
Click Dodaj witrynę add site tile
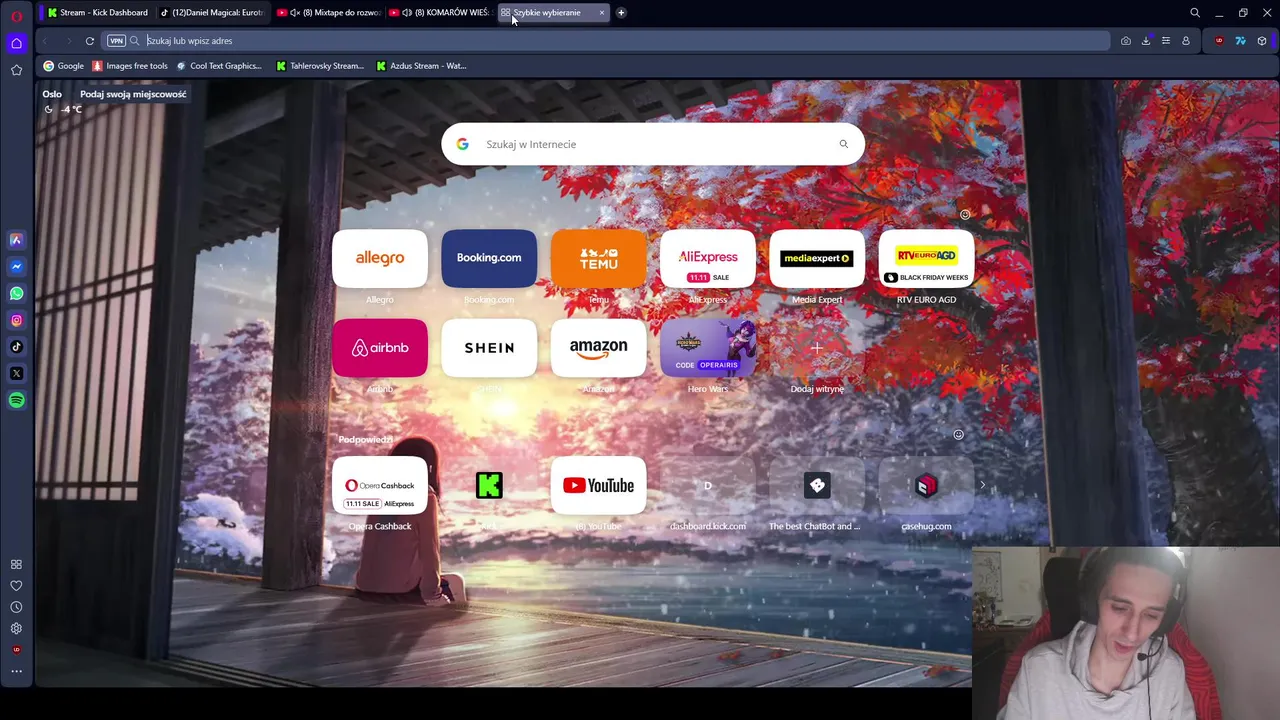pyautogui.click(x=817, y=348)
